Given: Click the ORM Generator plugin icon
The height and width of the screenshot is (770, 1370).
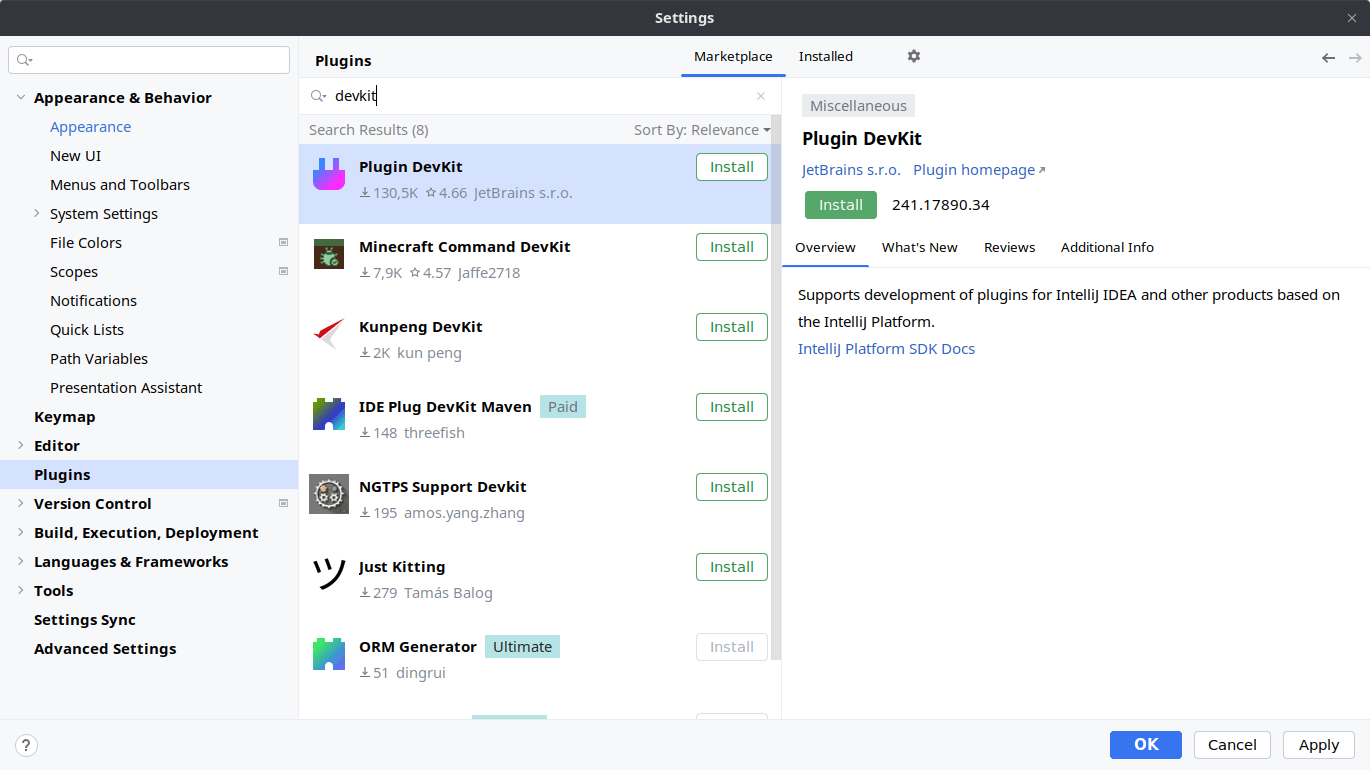Looking at the screenshot, I should (x=328, y=654).
